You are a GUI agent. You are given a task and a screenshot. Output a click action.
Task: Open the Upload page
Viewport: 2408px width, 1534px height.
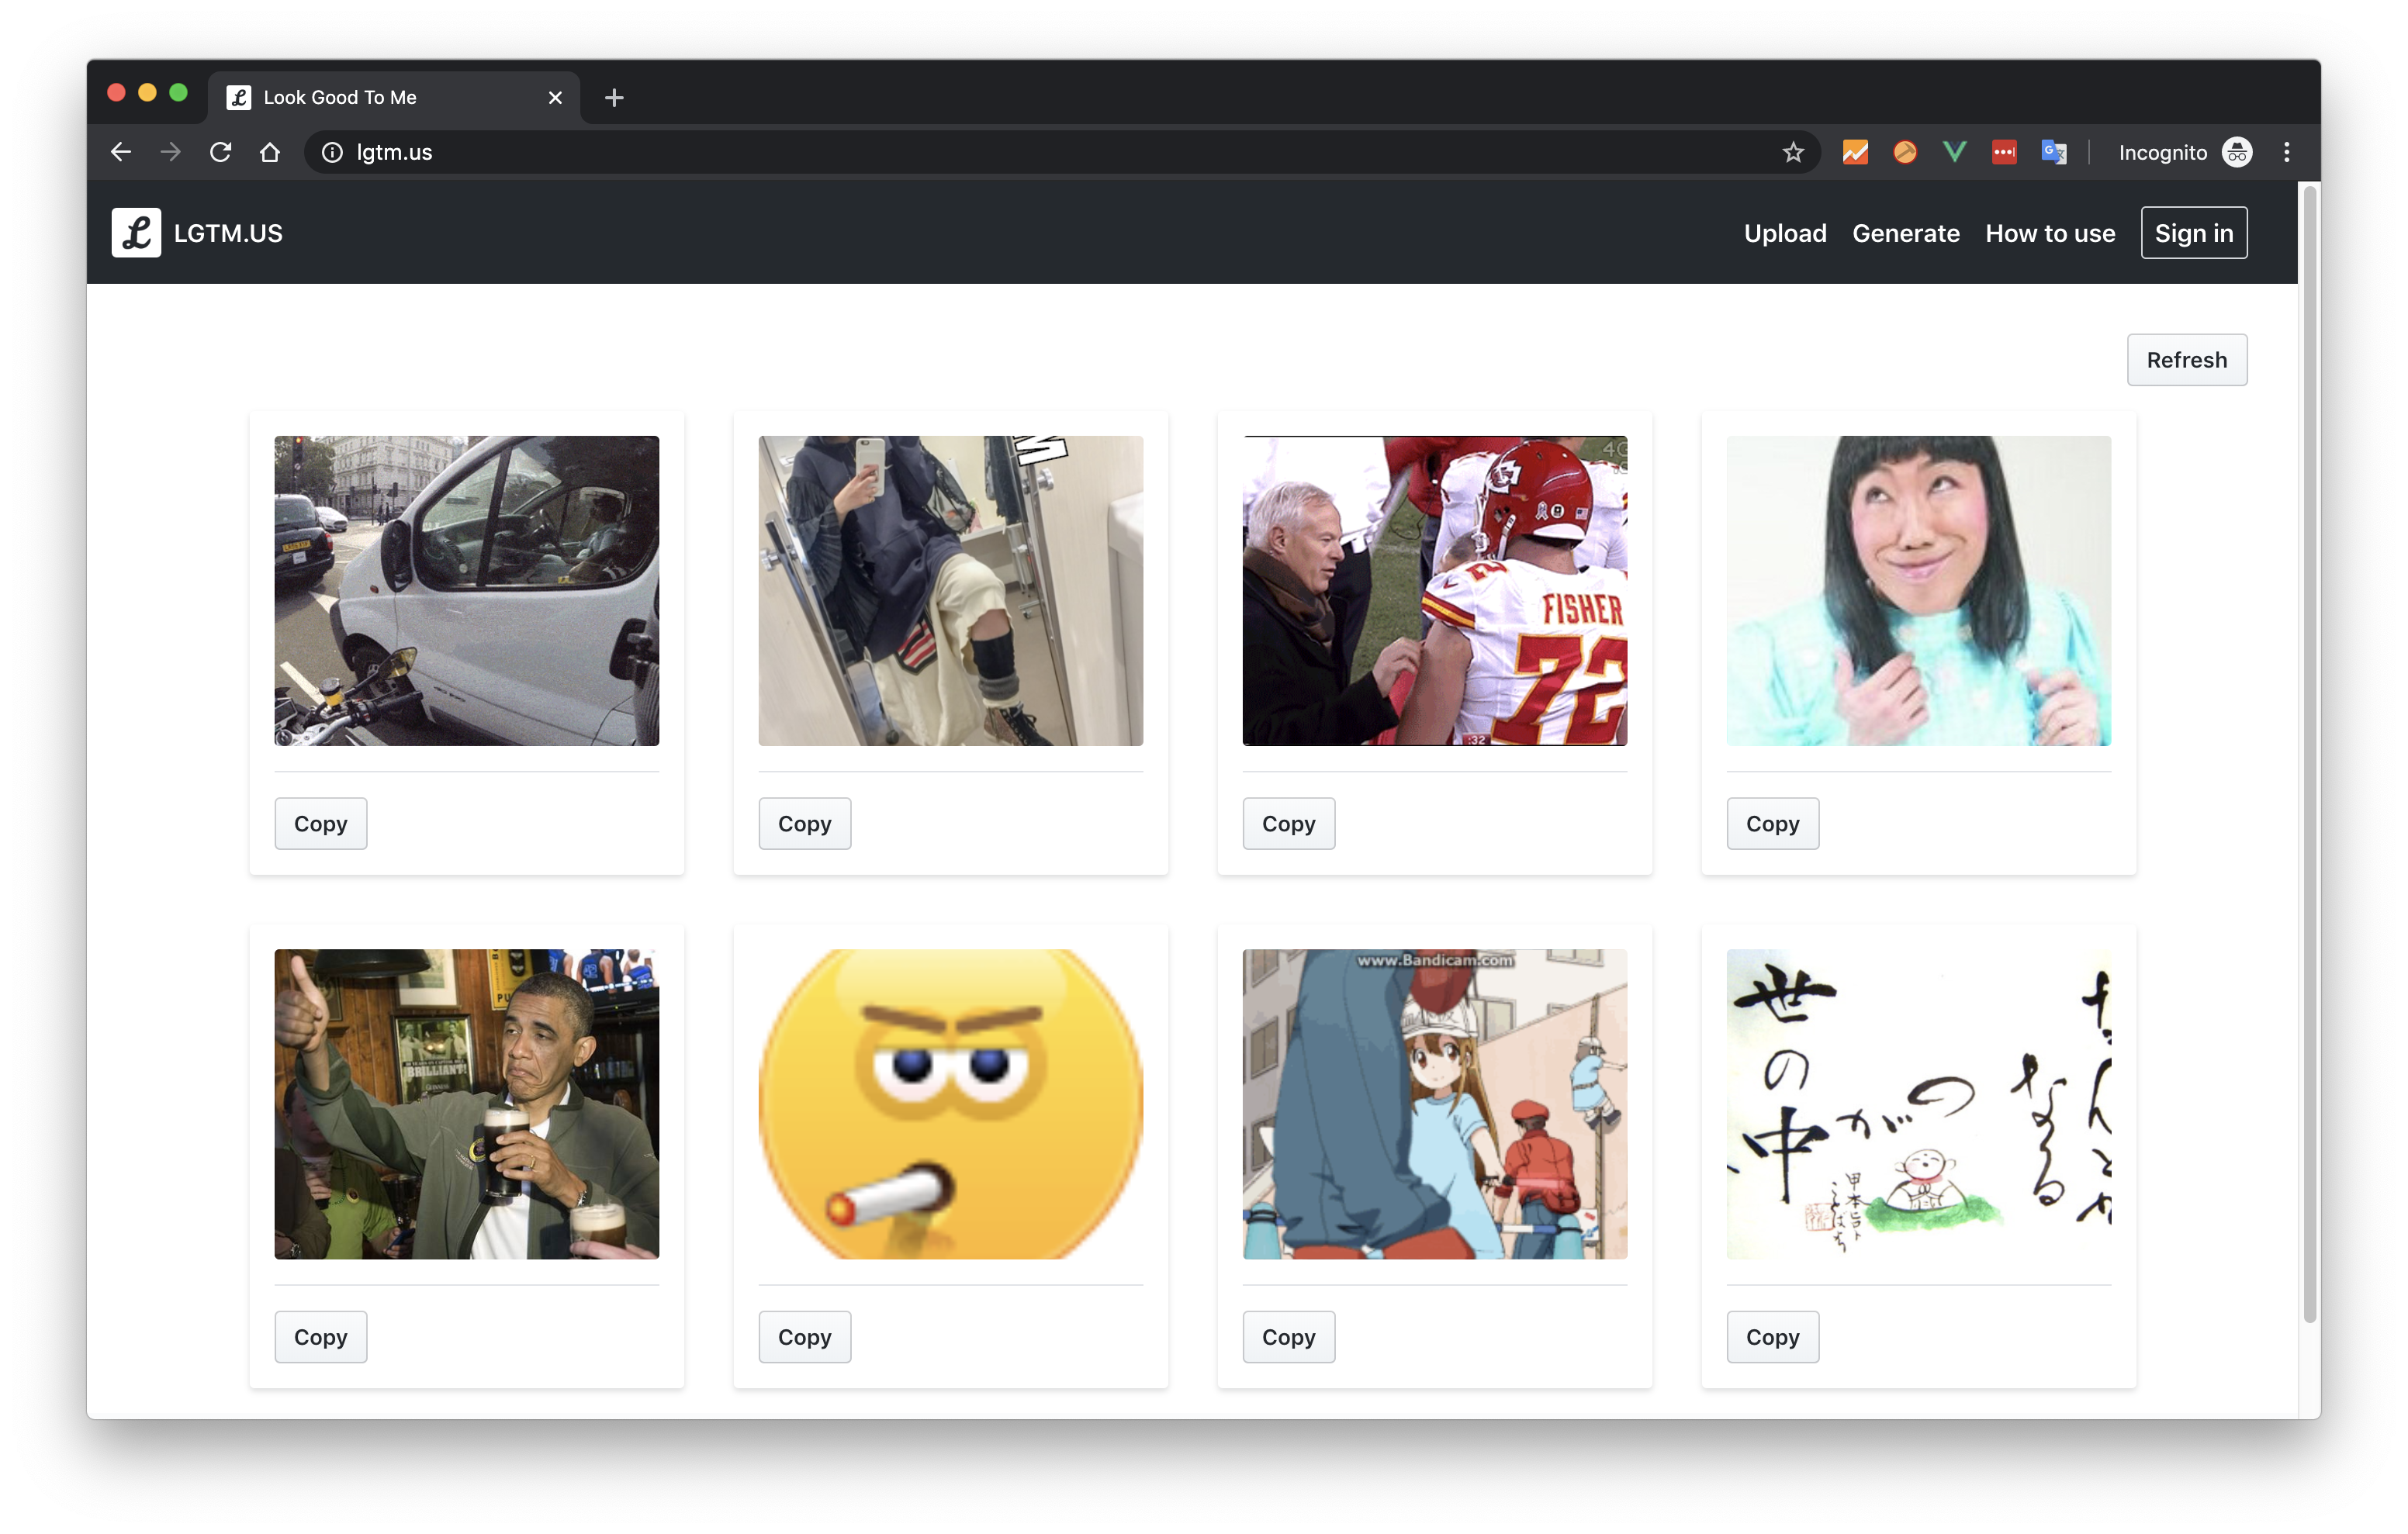pos(1785,233)
